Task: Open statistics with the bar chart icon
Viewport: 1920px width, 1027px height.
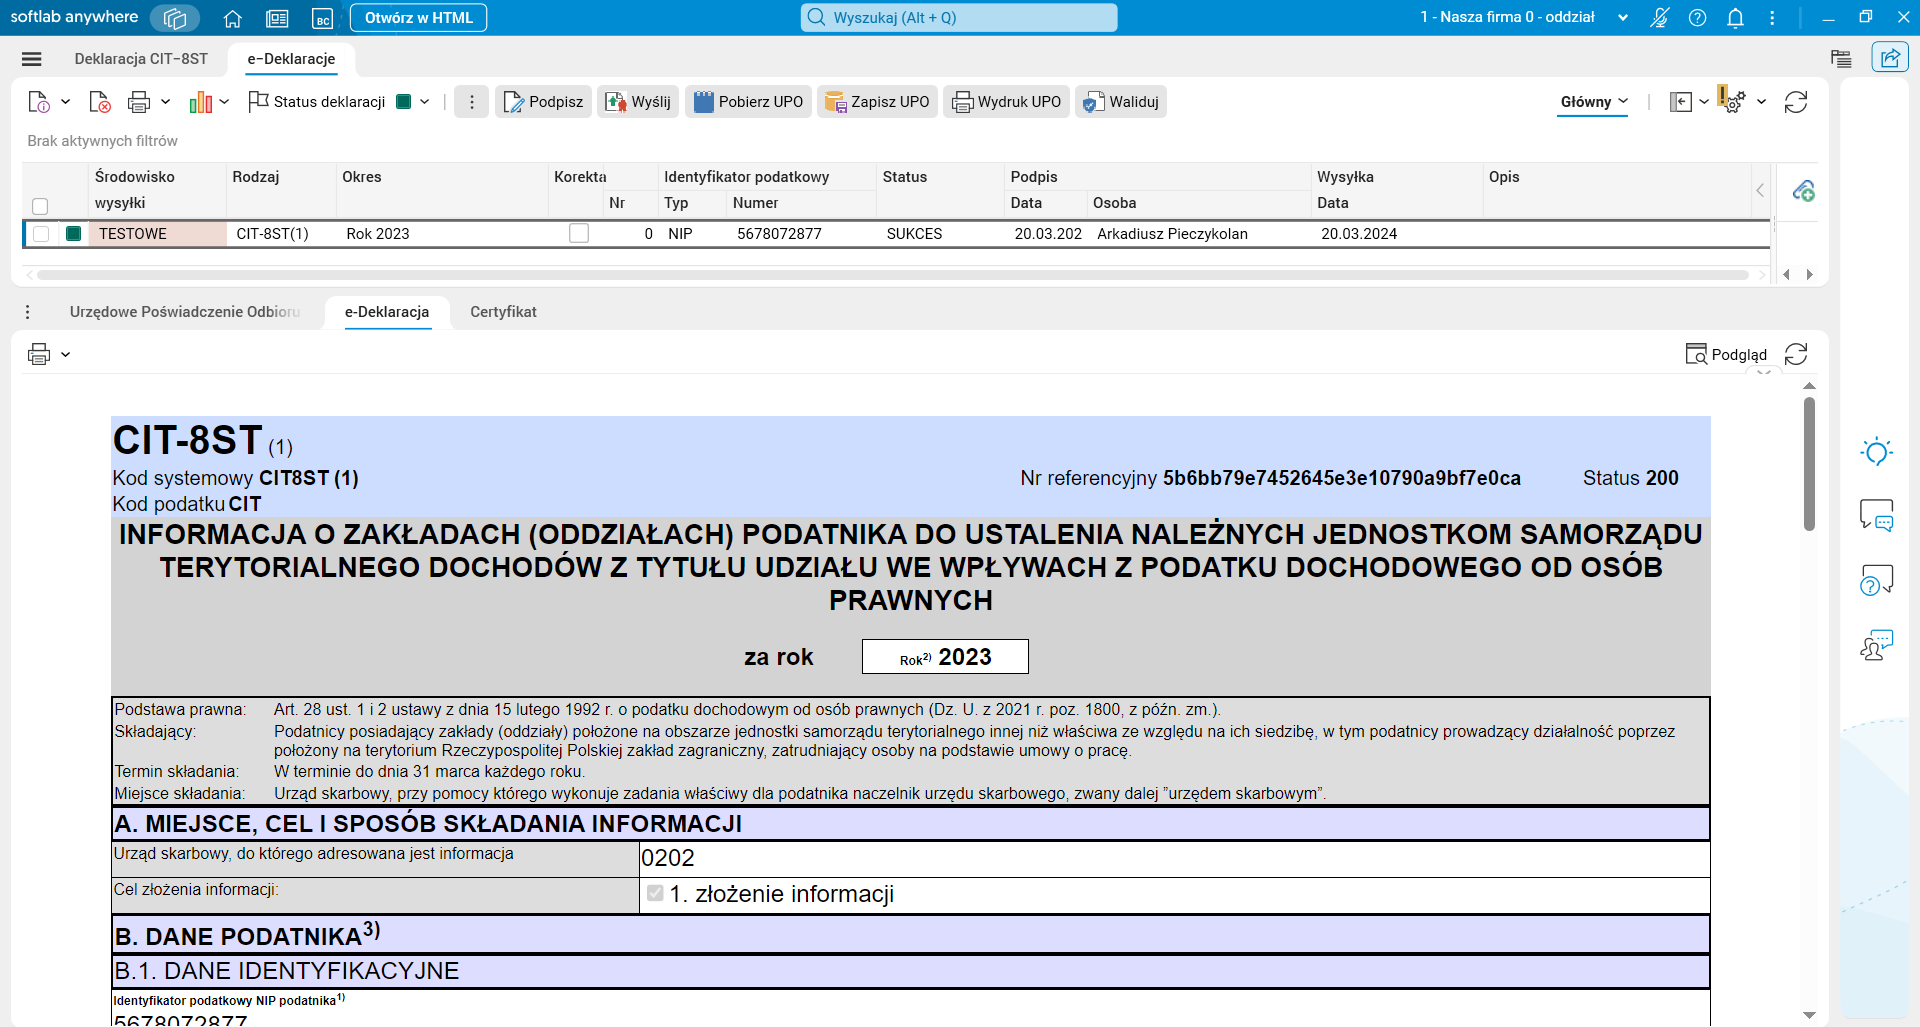Action: [202, 101]
